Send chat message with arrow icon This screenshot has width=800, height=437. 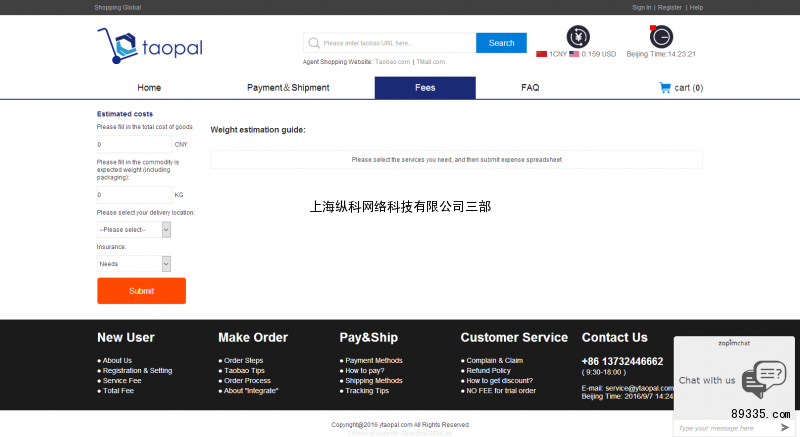click(784, 427)
